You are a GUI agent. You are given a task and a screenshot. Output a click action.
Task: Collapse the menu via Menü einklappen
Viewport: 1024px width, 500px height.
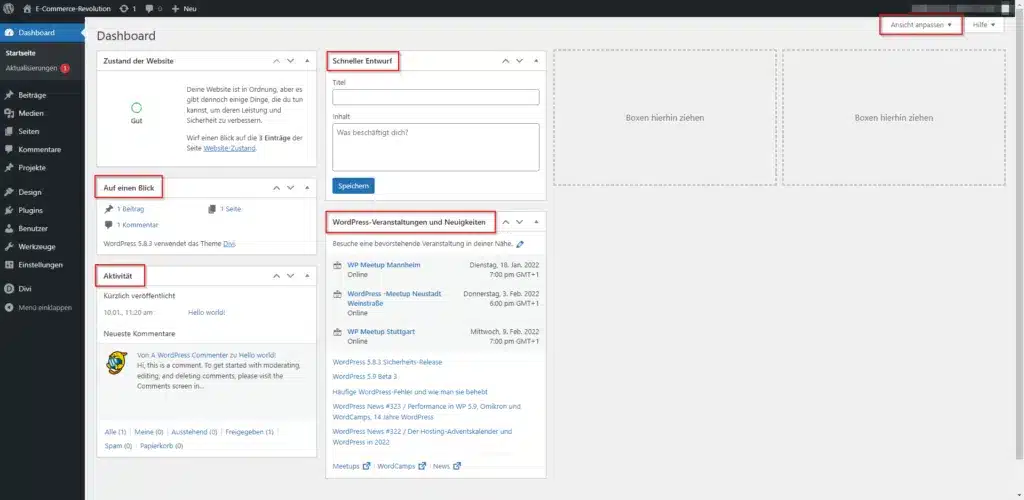[39, 307]
